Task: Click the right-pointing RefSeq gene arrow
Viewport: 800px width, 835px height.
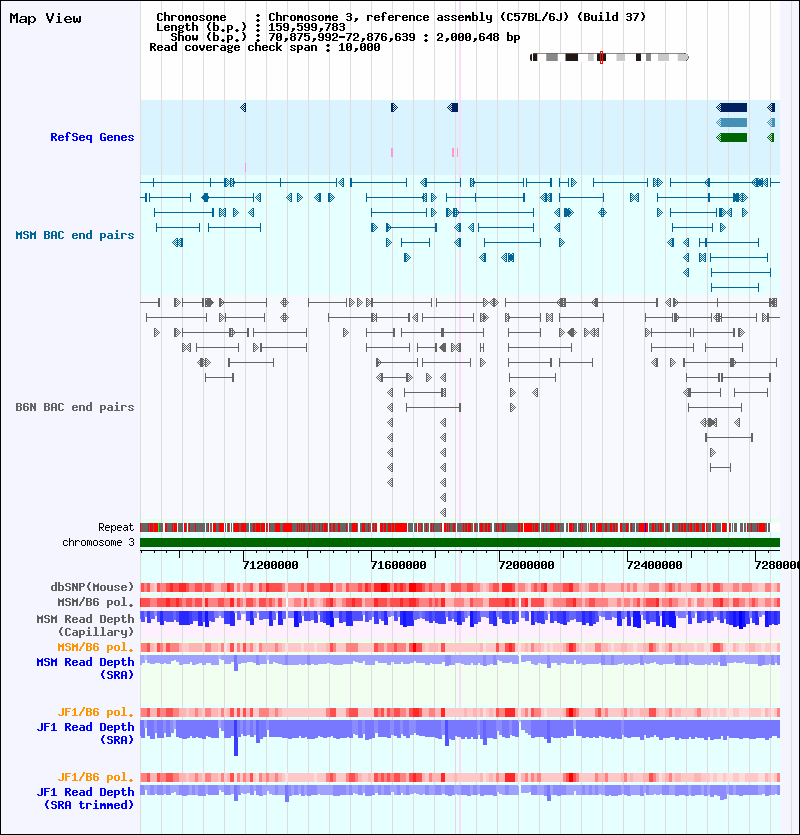Action: pyautogui.click(x=394, y=108)
